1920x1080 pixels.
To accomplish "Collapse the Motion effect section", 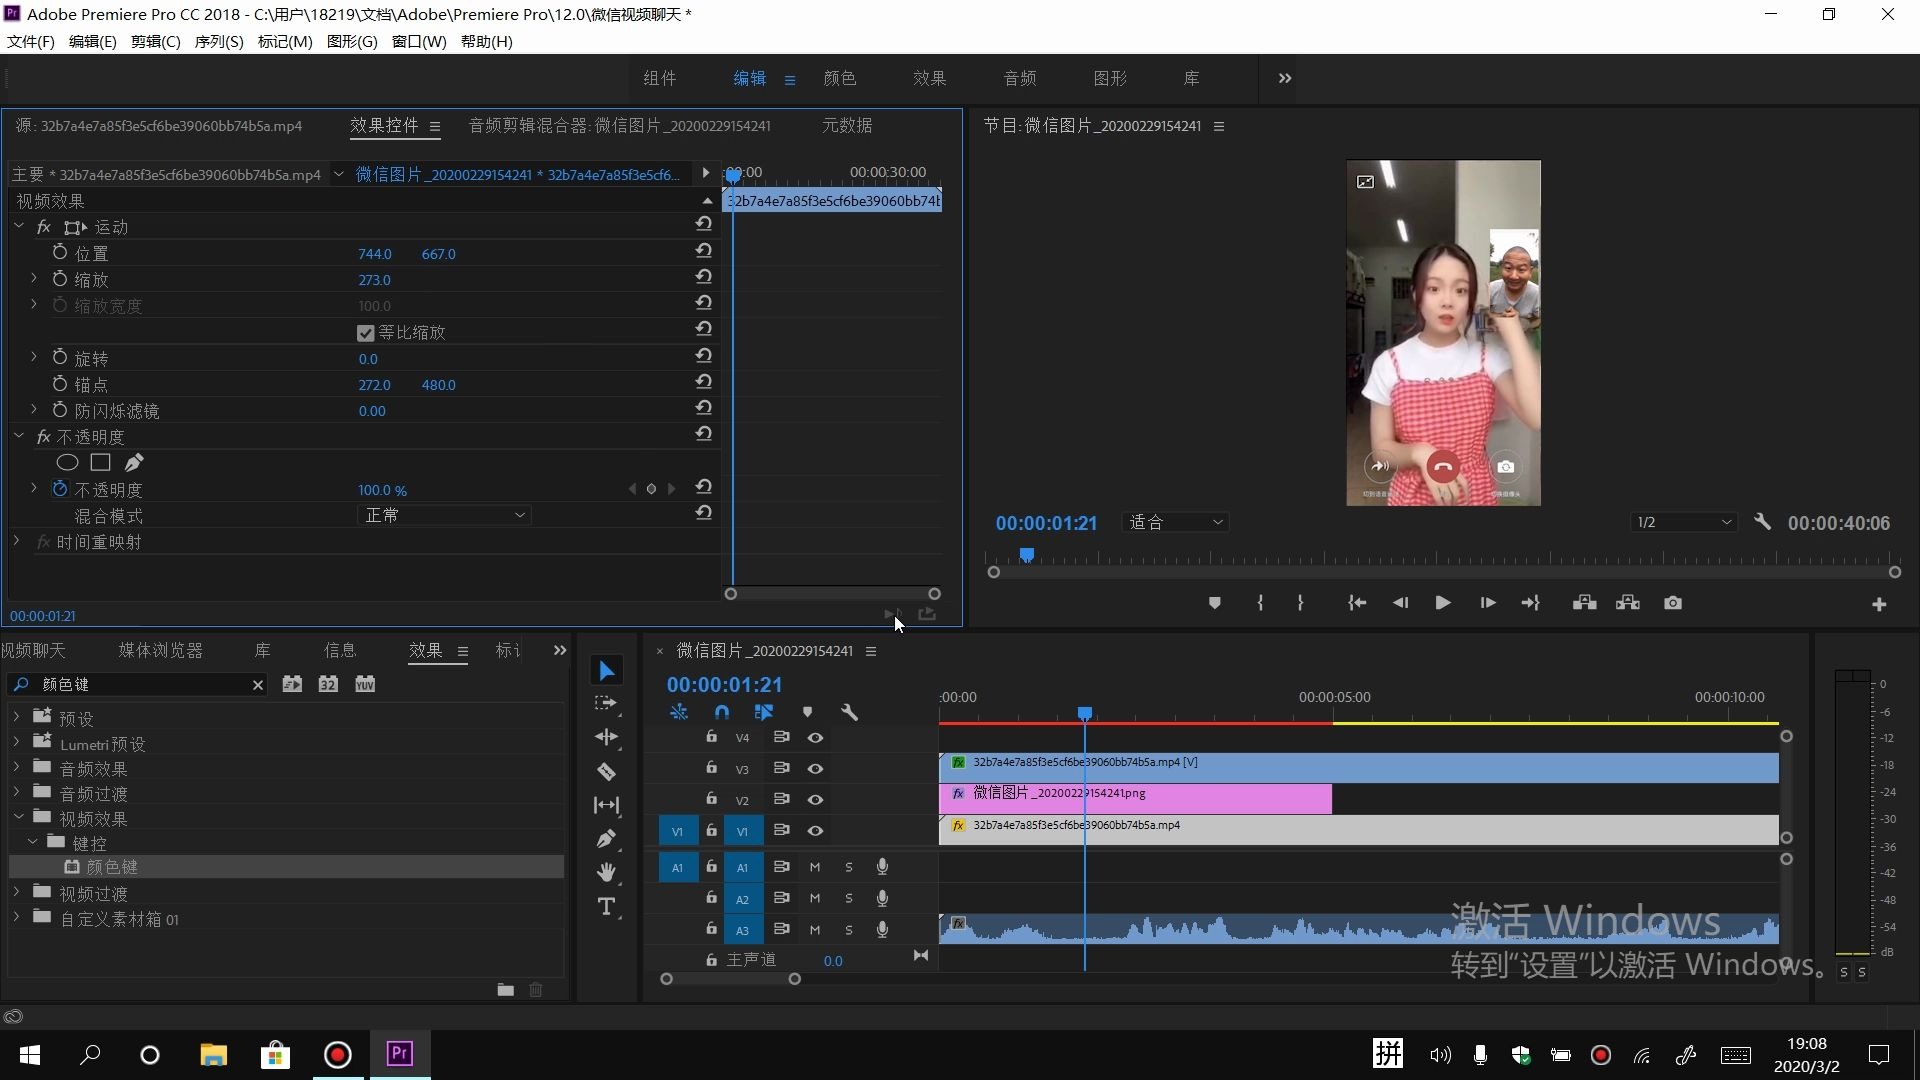I will [x=18, y=227].
